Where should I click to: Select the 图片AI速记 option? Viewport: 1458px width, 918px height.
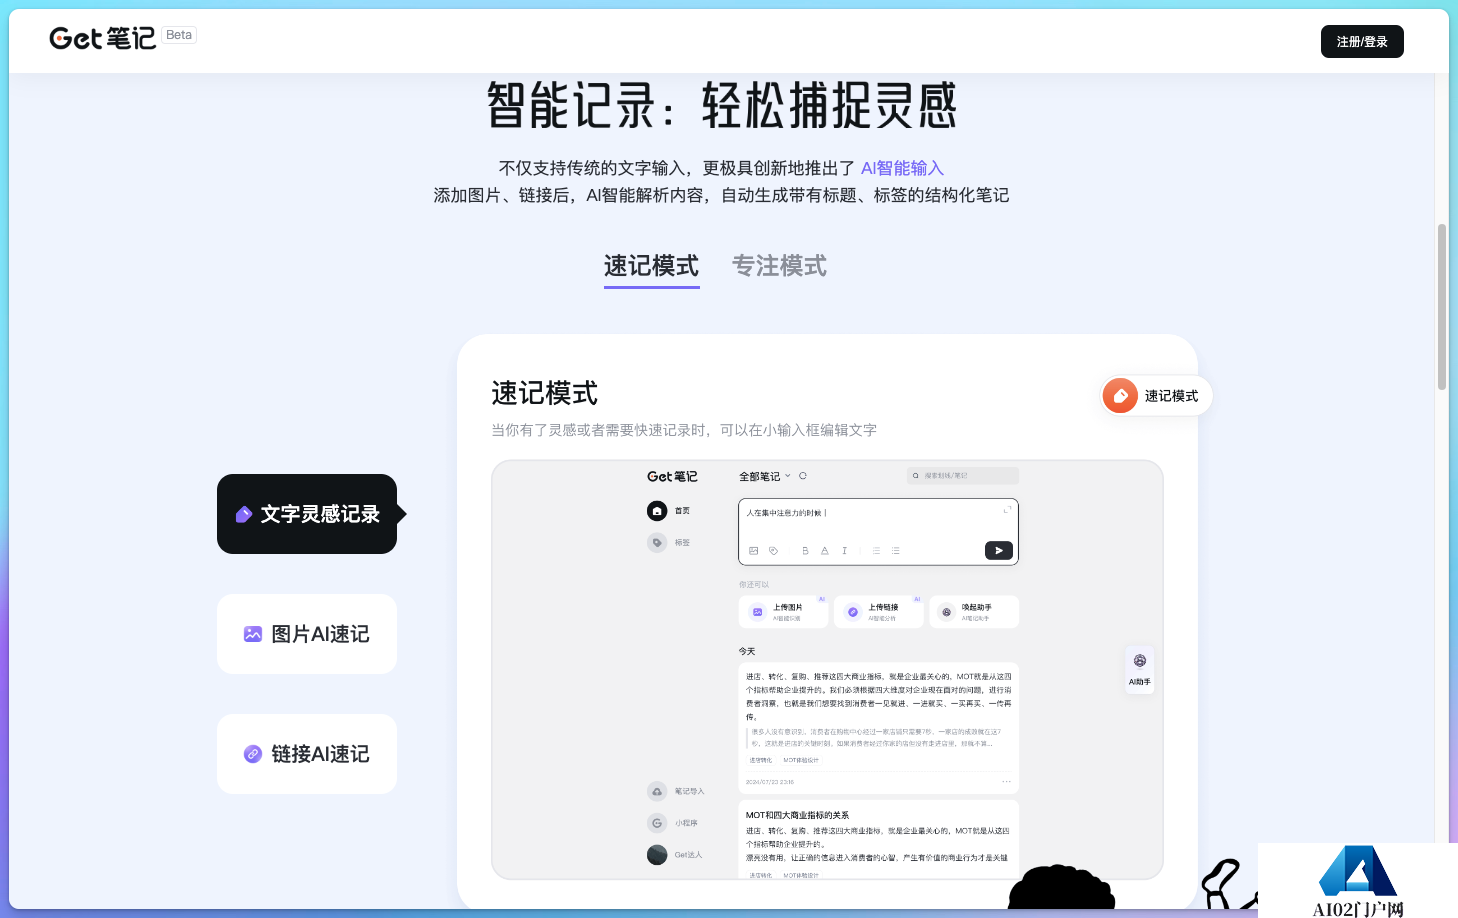click(307, 634)
